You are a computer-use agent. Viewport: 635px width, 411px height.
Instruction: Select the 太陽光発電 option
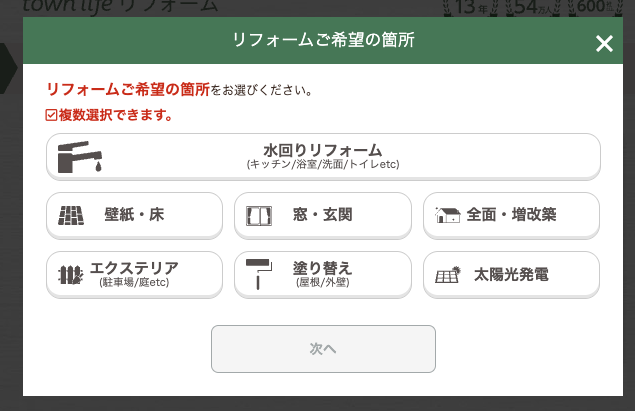pyautogui.click(x=511, y=274)
